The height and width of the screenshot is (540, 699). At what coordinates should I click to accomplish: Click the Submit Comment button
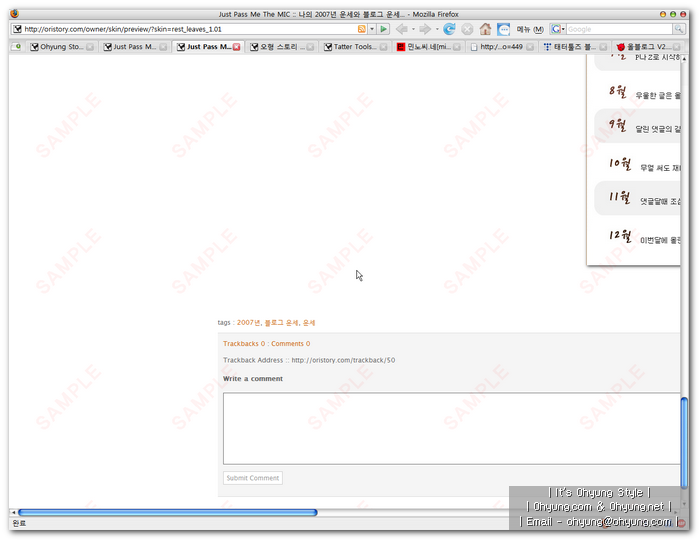(x=253, y=478)
